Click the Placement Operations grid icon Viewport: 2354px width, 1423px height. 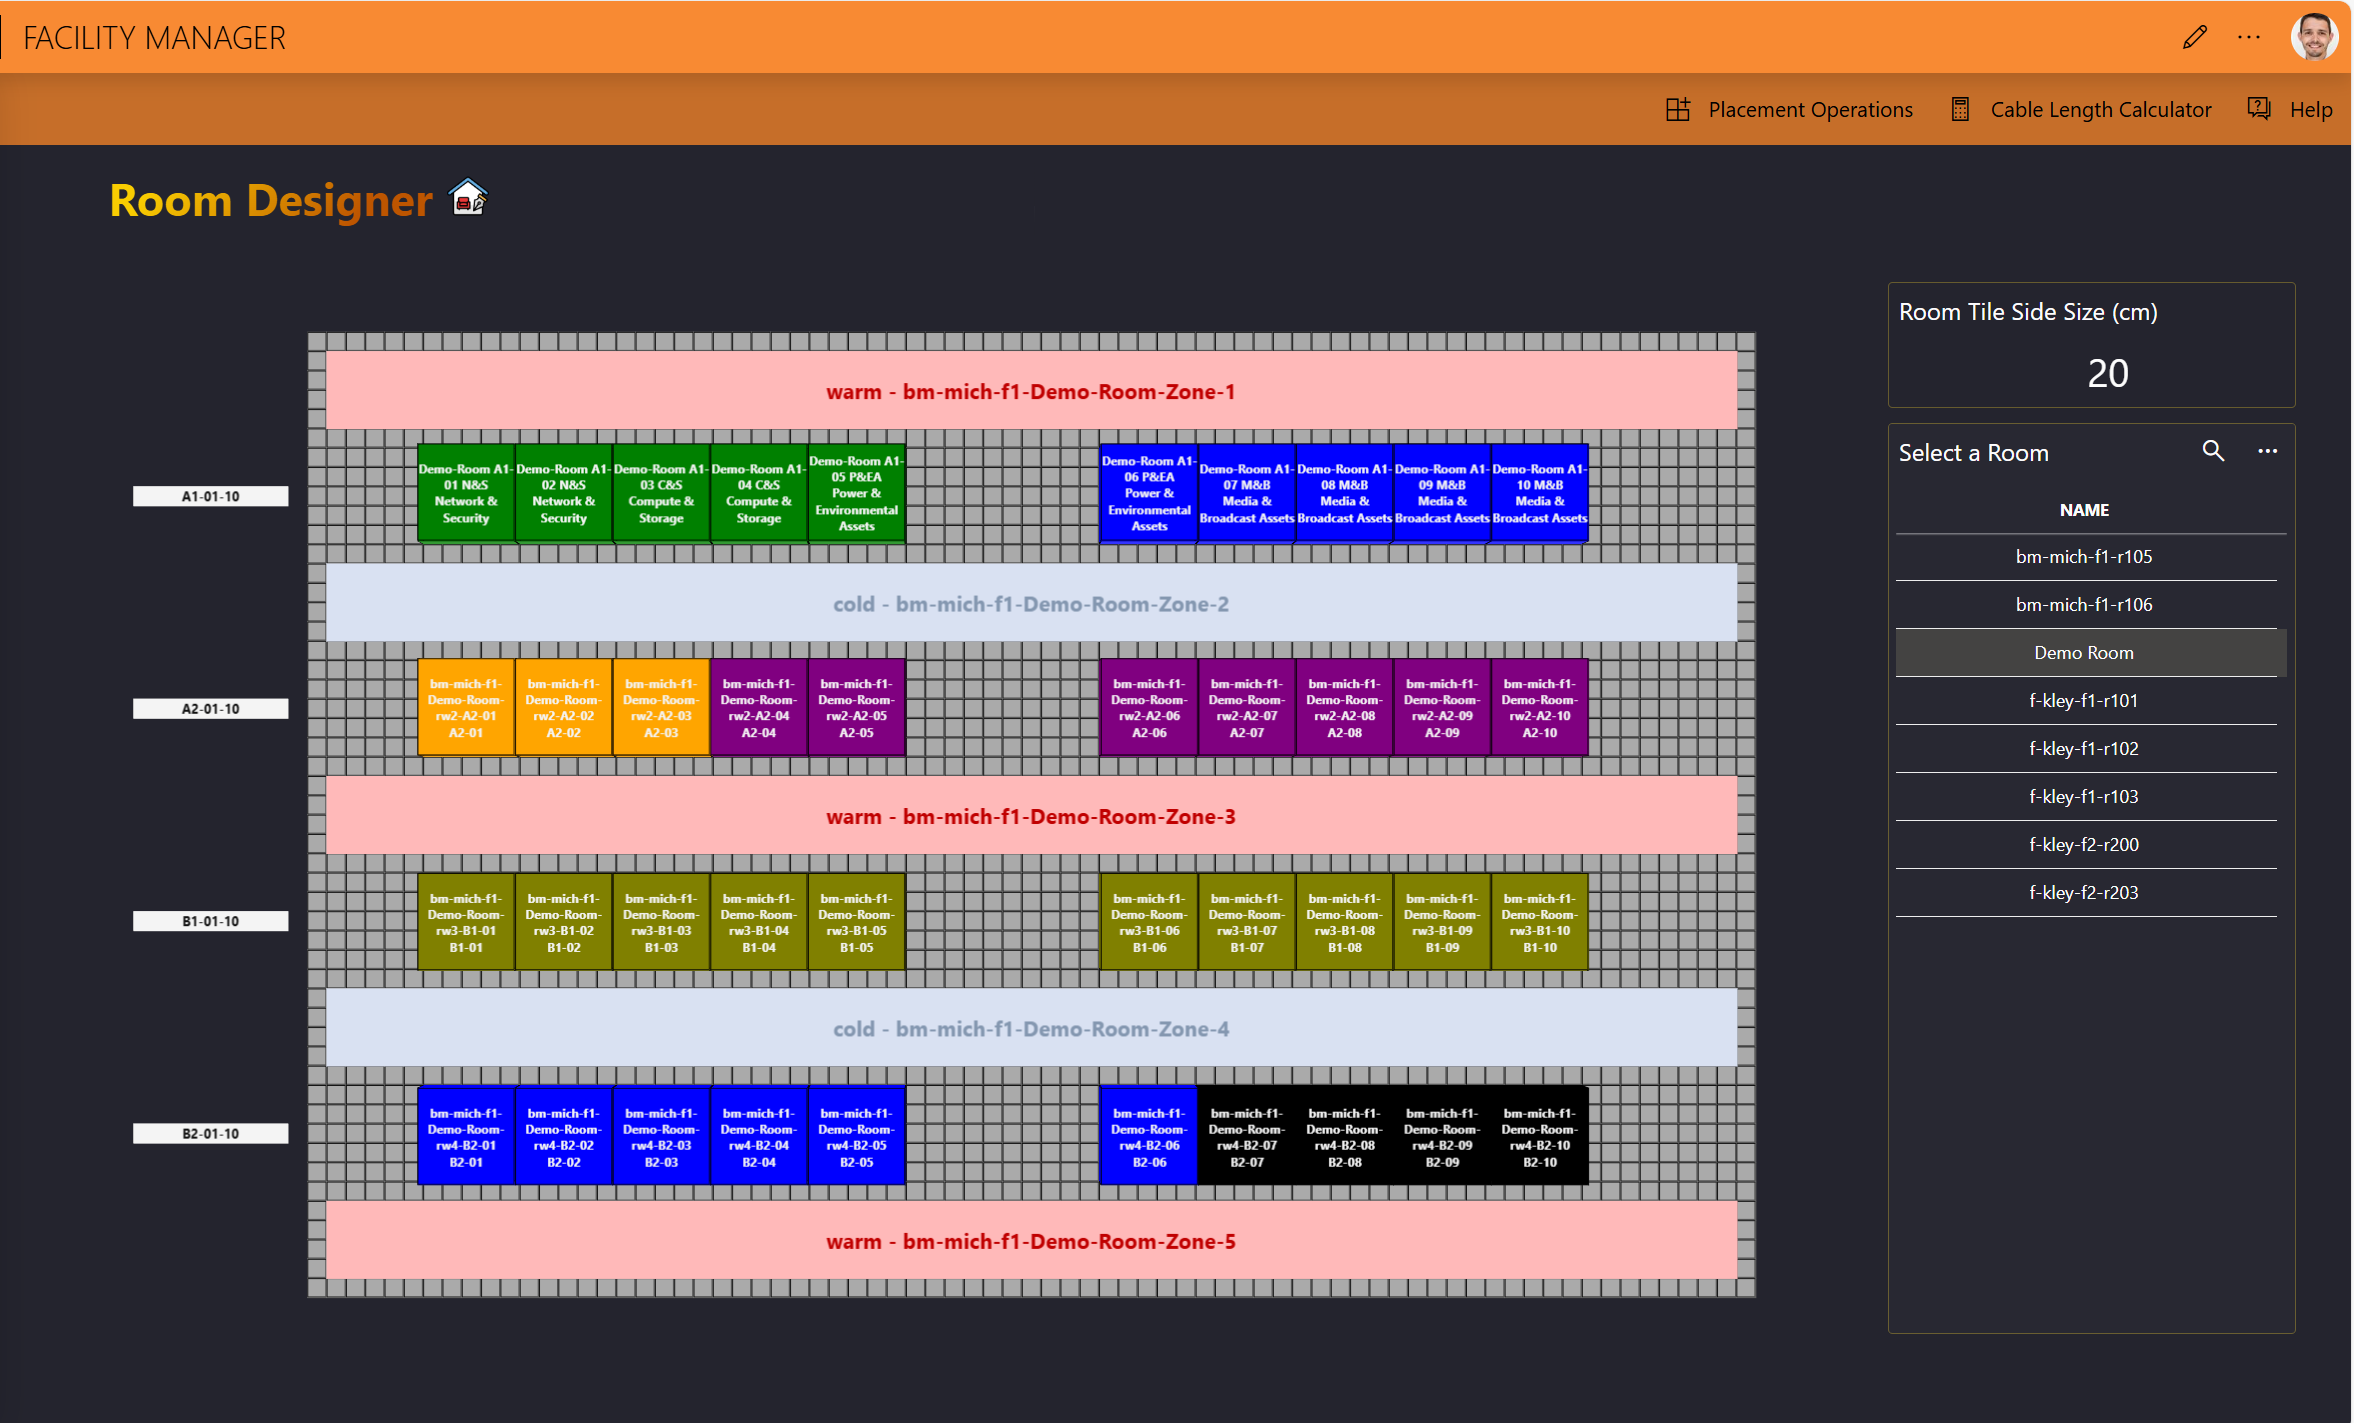pos(1677,110)
